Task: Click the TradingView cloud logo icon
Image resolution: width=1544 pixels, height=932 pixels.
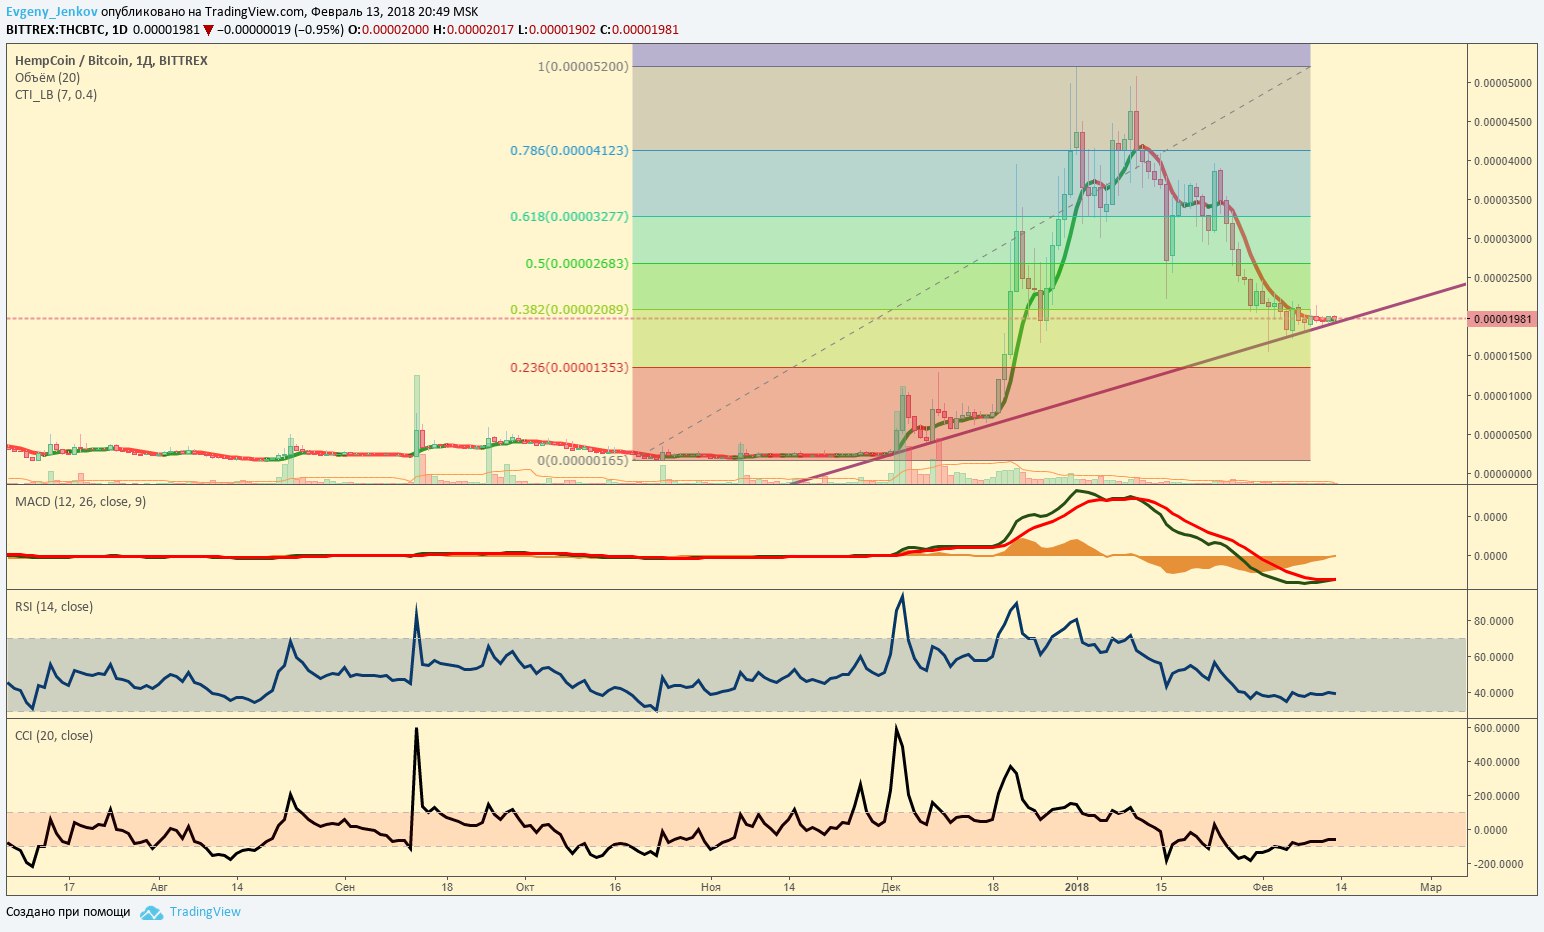Action: [x=151, y=912]
